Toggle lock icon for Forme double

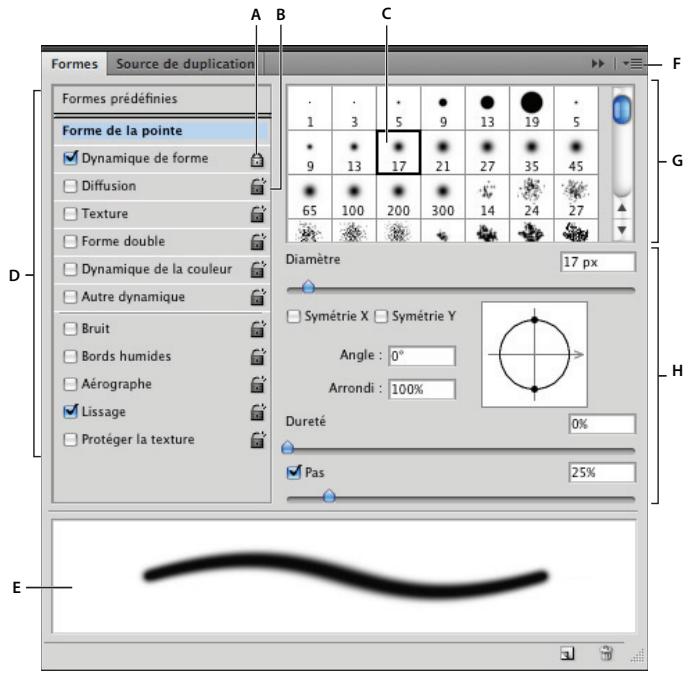click(258, 242)
